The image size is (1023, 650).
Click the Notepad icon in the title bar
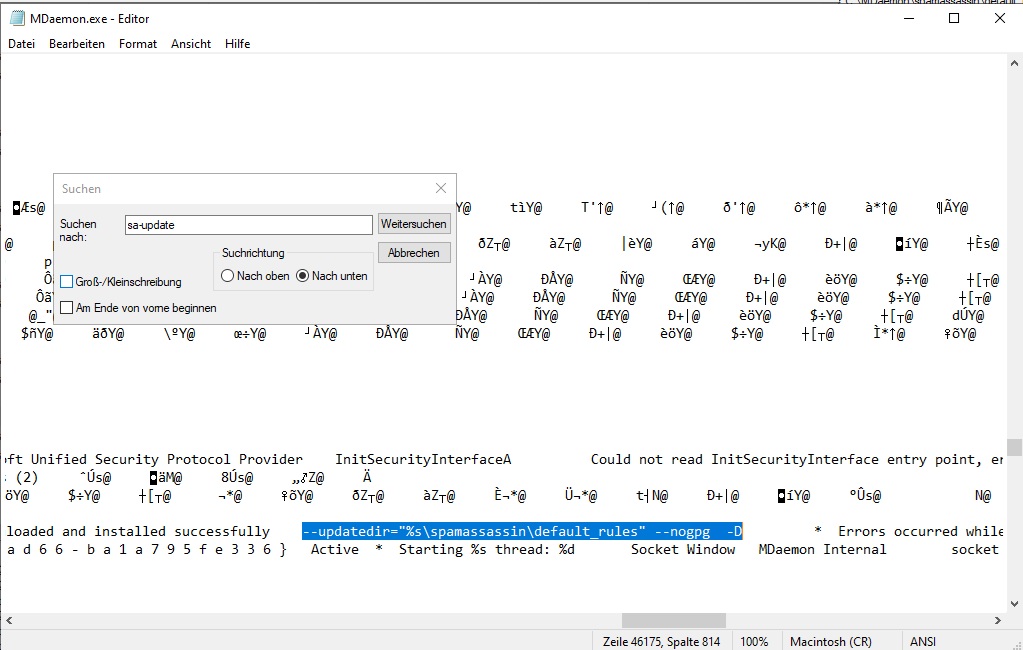pyautogui.click(x=17, y=18)
